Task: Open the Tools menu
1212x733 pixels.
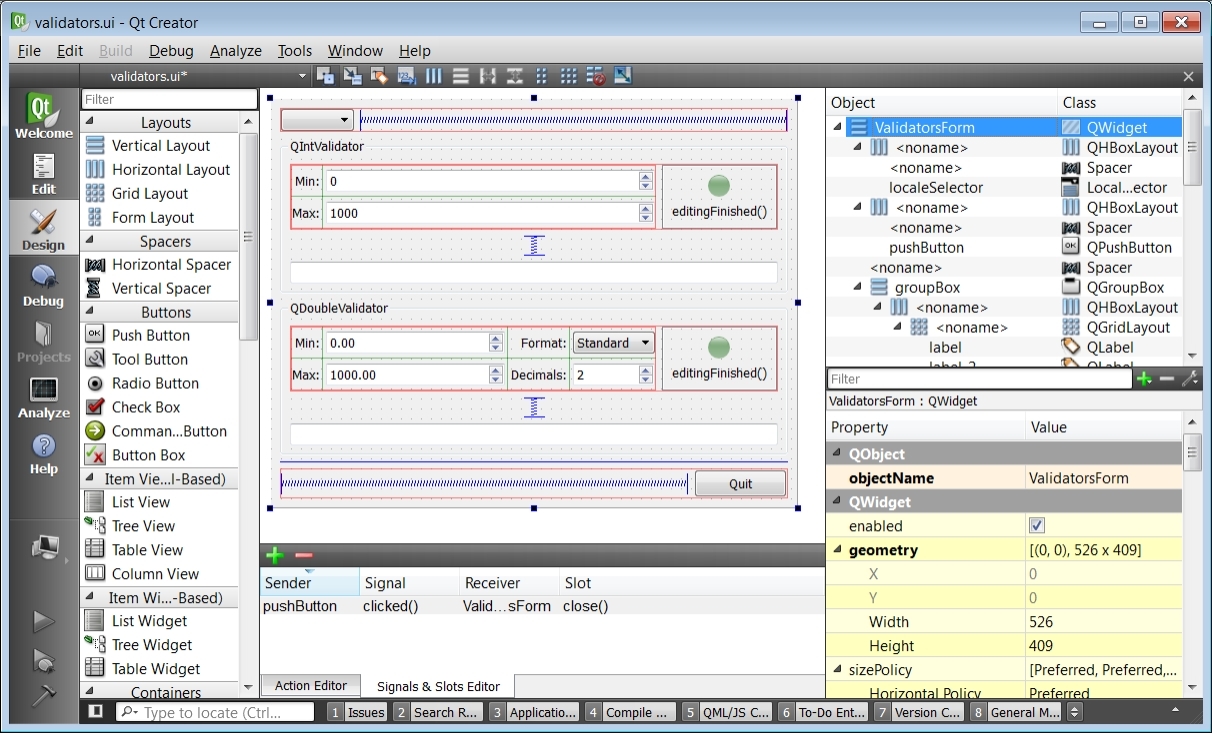Action: pyautogui.click(x=294, y=51)
